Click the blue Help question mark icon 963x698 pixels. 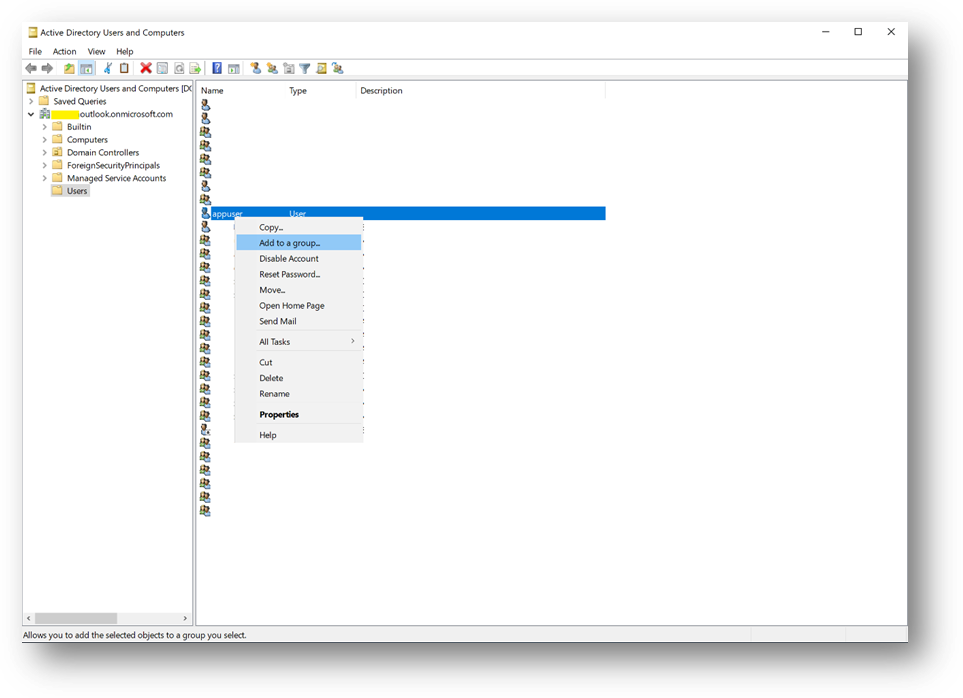217,68
